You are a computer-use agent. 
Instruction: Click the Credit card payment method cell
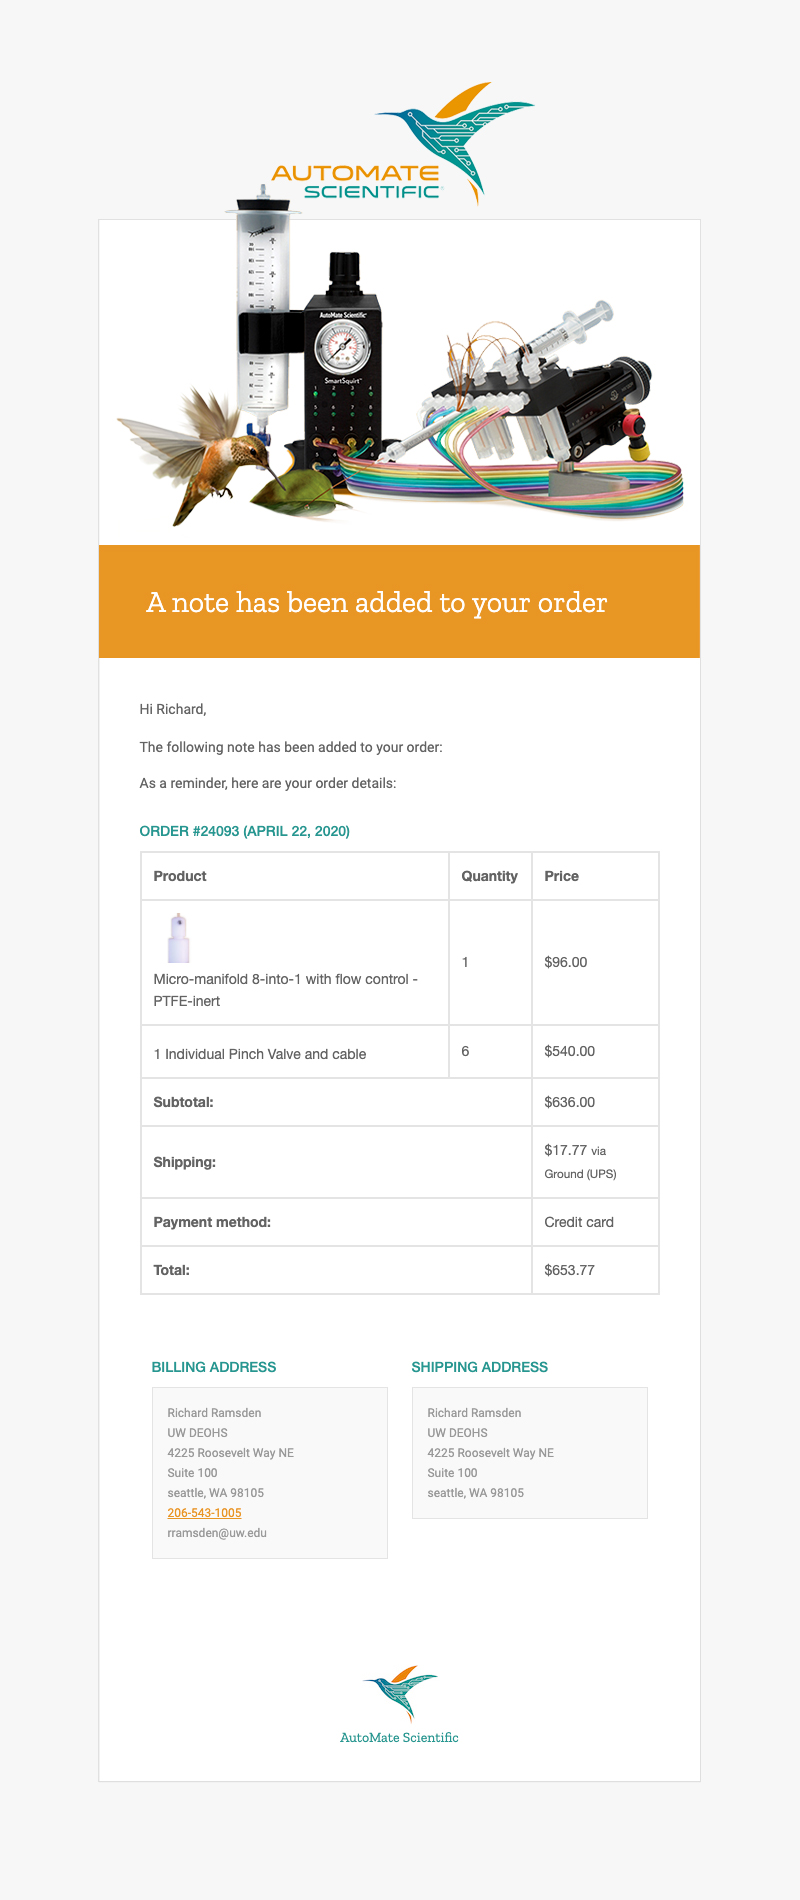(x=595, y=1222)
